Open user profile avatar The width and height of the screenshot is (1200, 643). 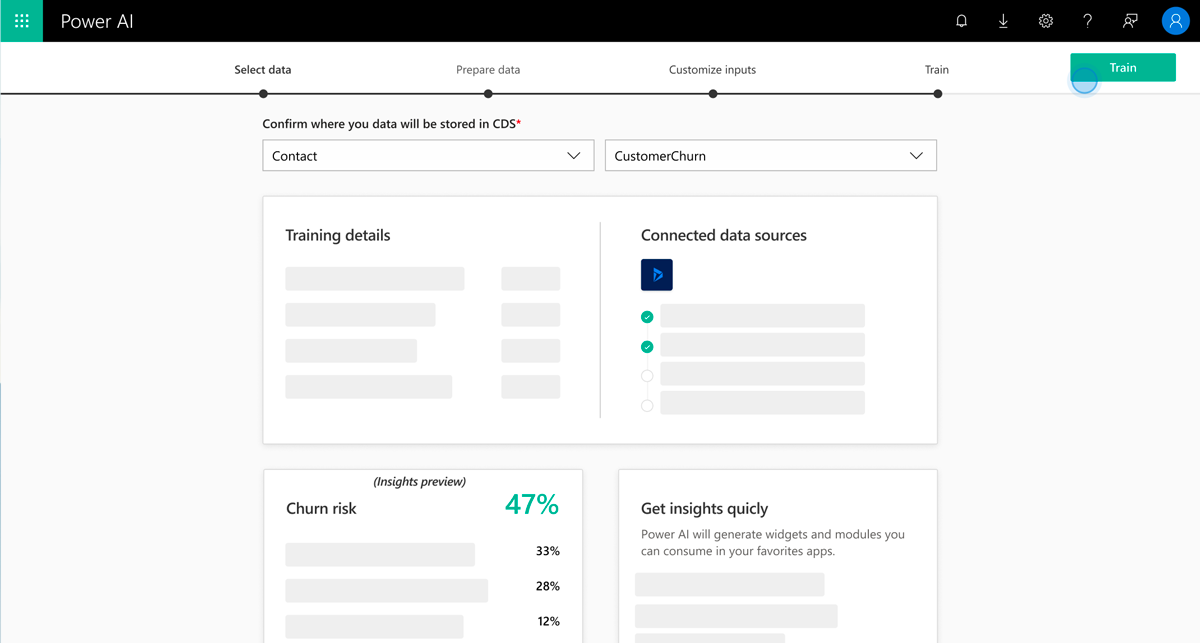[x=1175, y=21]
